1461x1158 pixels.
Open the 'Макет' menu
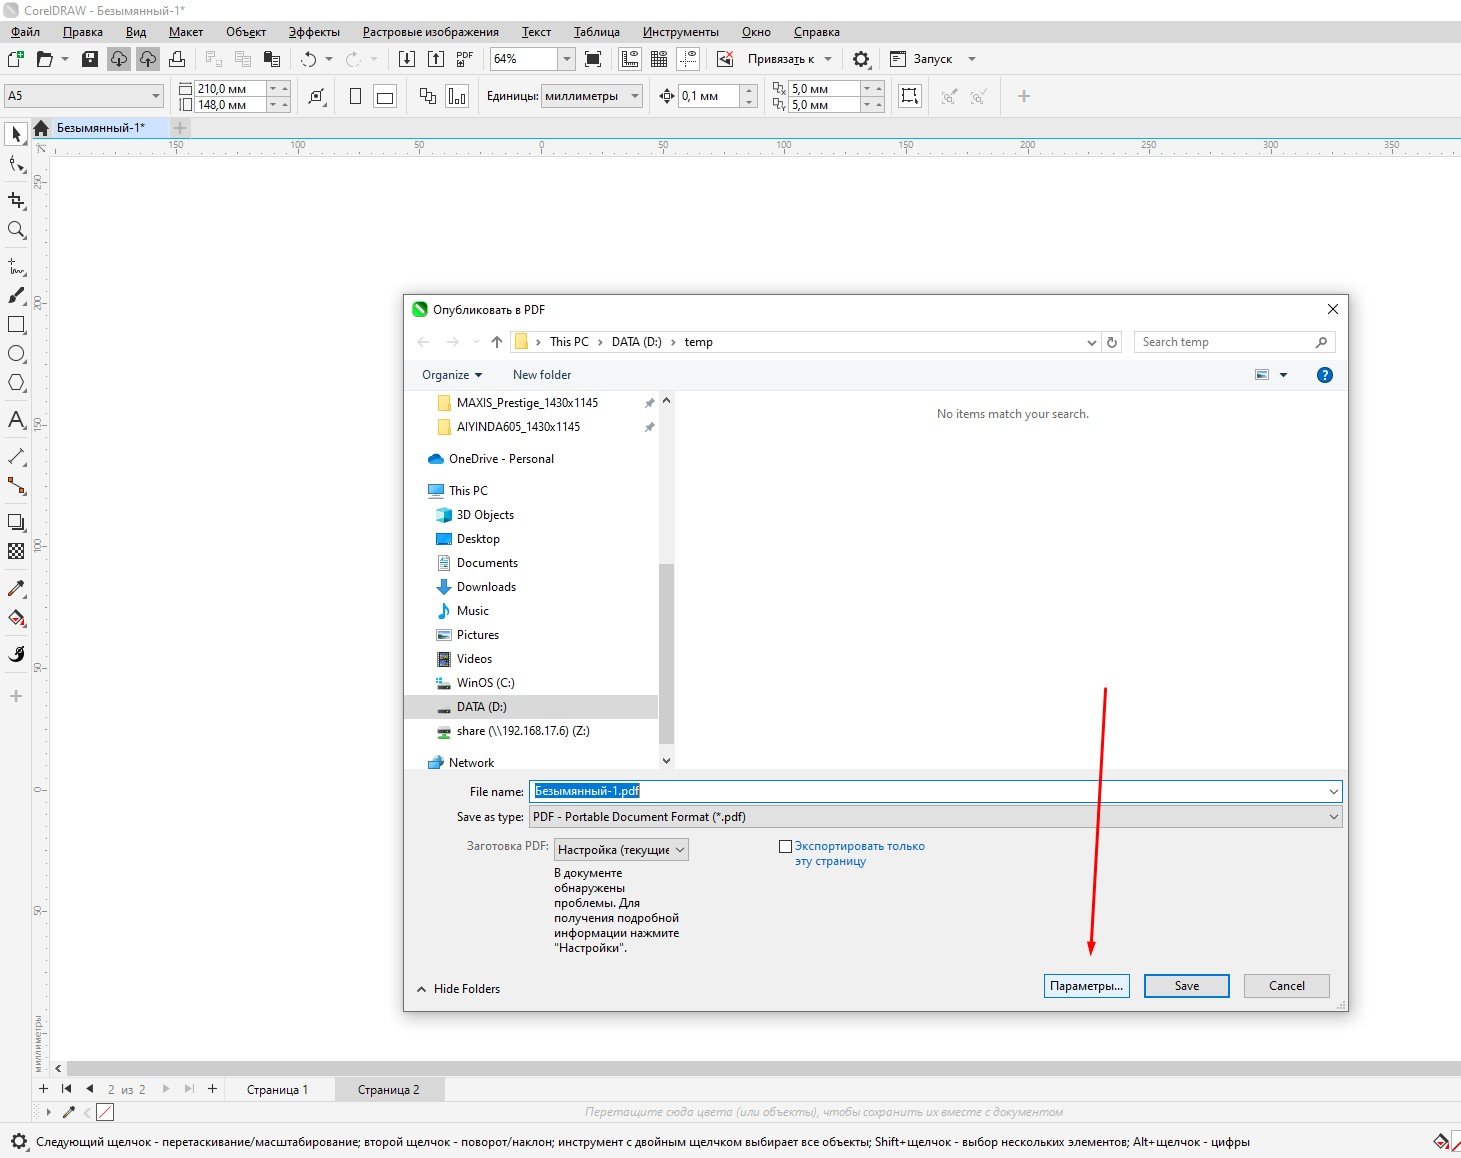pyautogui.click(x=185, y=32)
